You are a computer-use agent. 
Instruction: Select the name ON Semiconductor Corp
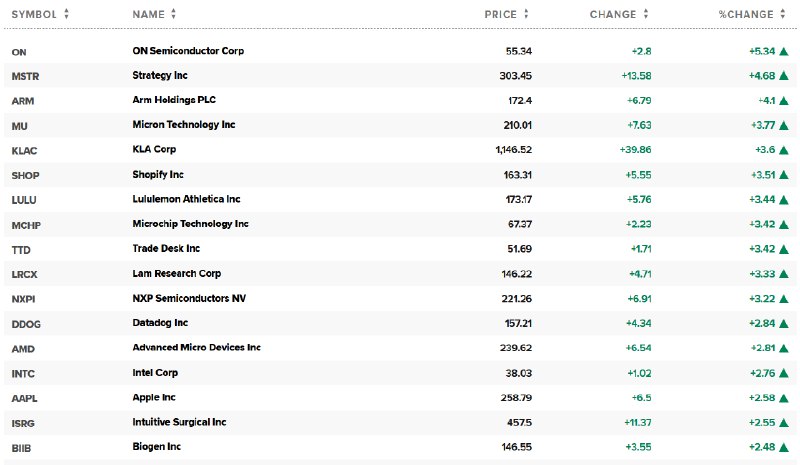pos(188,51)
